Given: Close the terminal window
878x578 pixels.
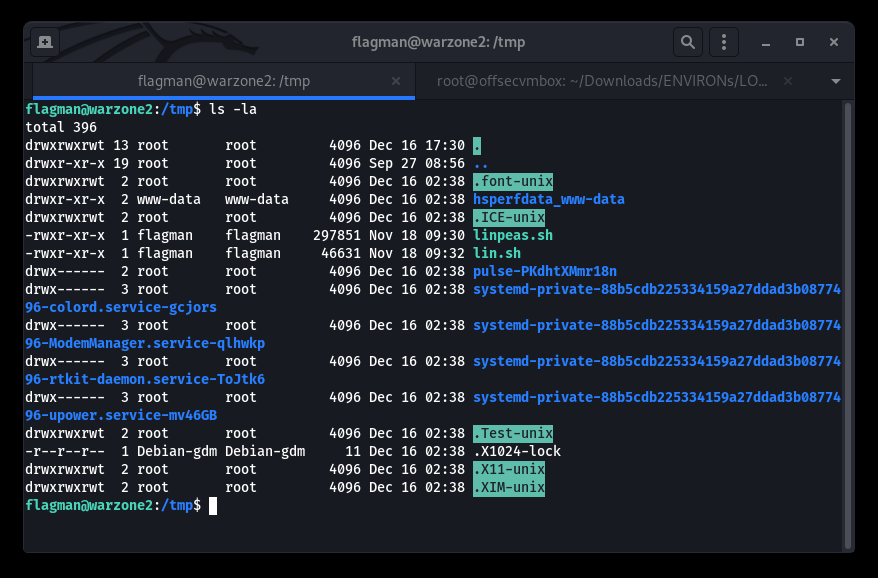Looking at the screenshot, I should 834,42.
